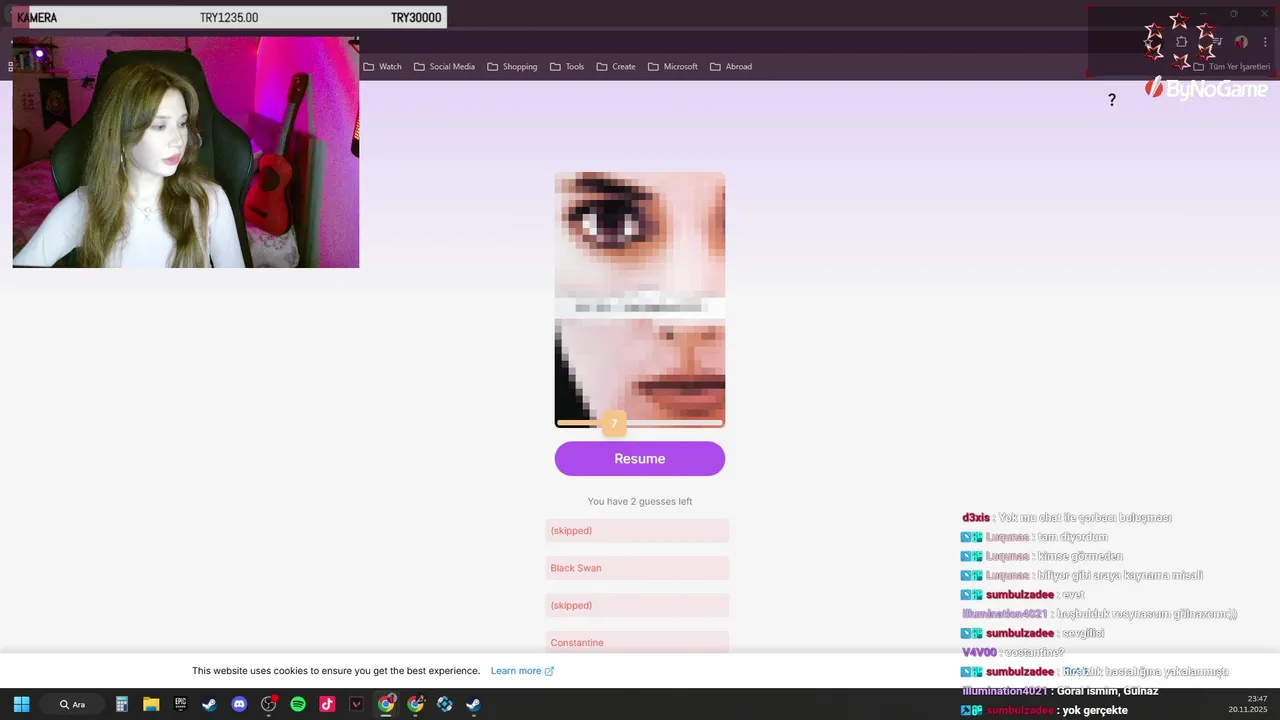Open the Social Media bookmarks folder
1280x720 pixels.
click(x=444, y=67)
